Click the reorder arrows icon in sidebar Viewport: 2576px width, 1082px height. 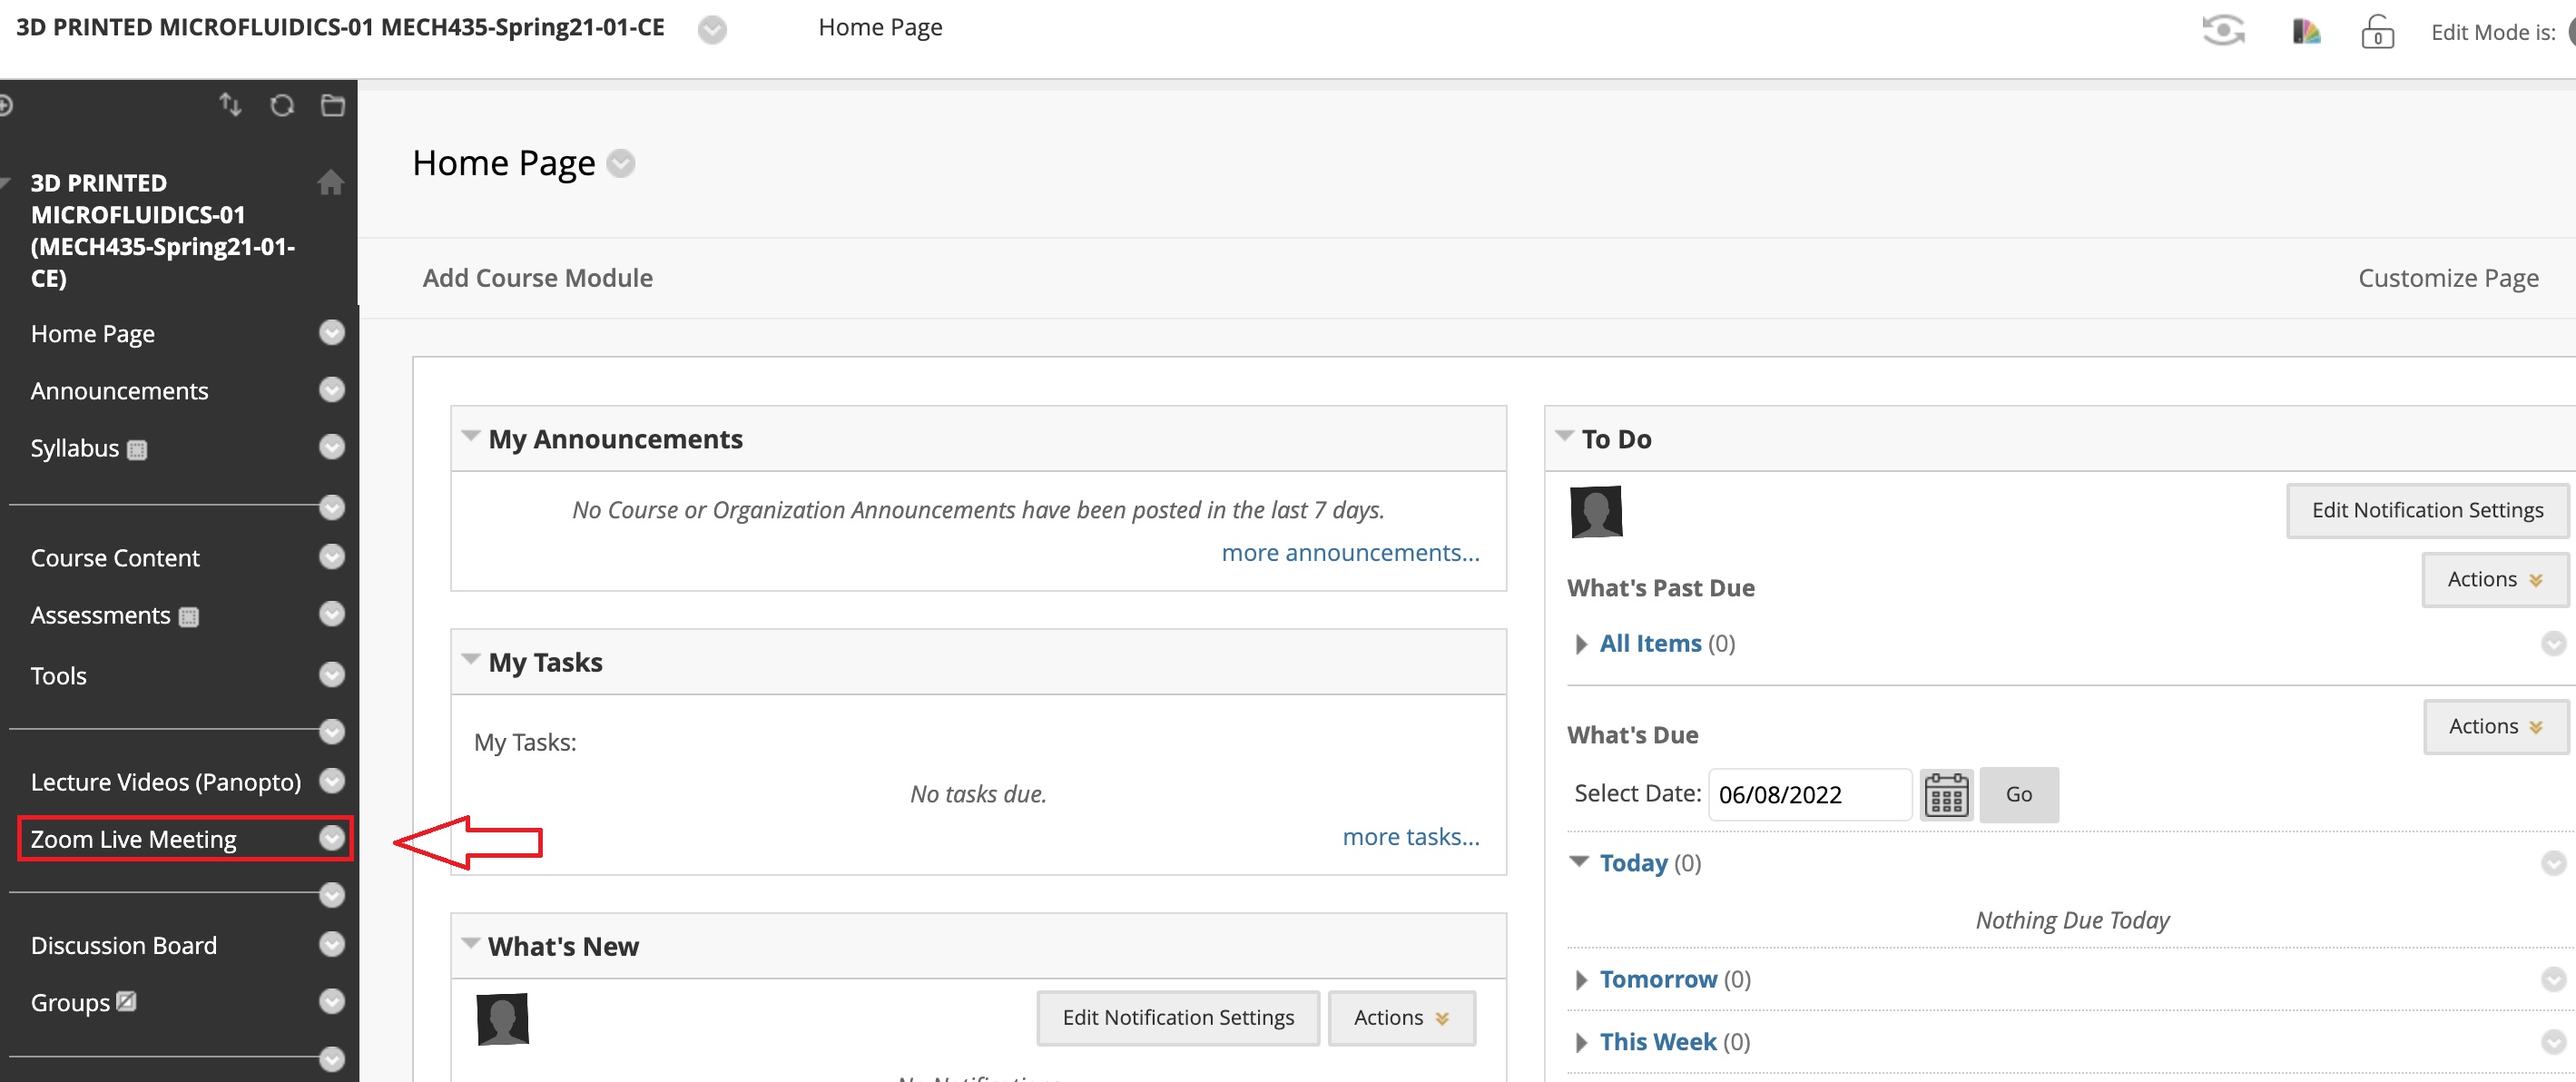[x=230, y=105]
